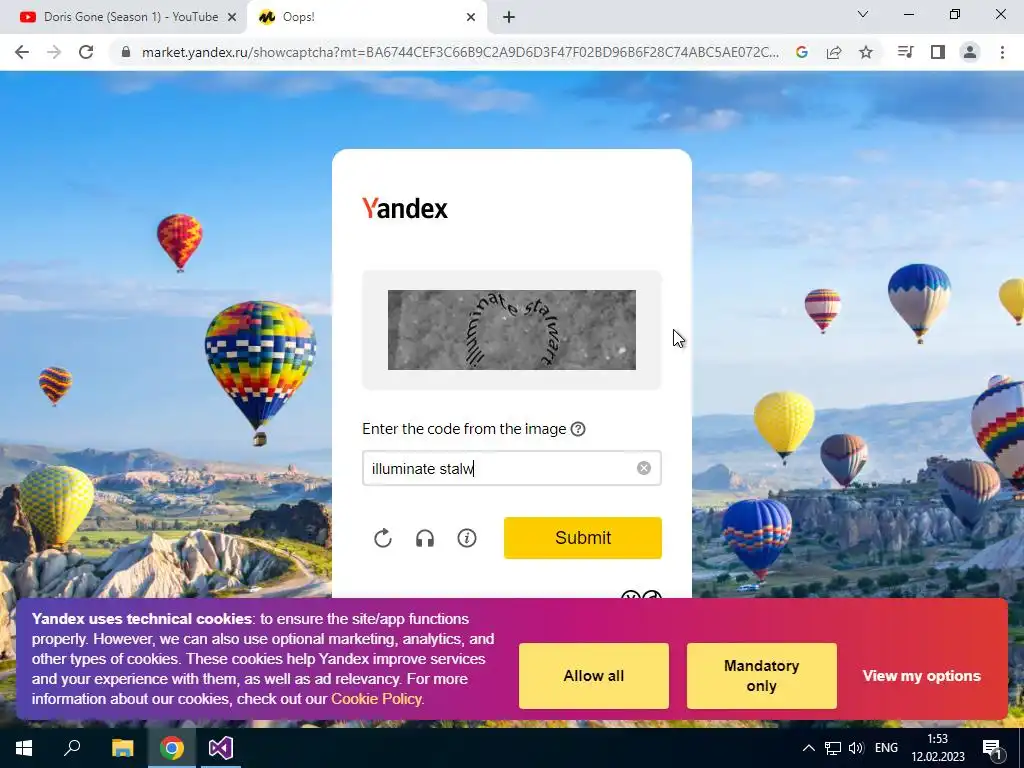Open the Chrome three-dot menu

[x=1002, y=52]
